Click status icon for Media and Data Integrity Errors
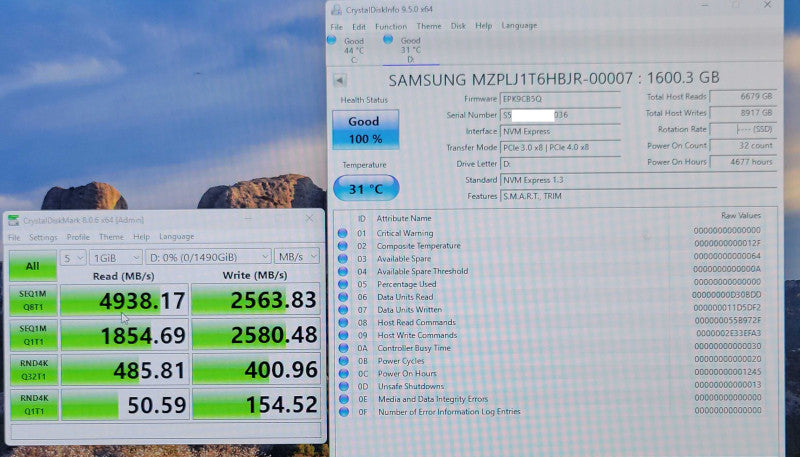The image size is (800, 457). coord(344,399)
